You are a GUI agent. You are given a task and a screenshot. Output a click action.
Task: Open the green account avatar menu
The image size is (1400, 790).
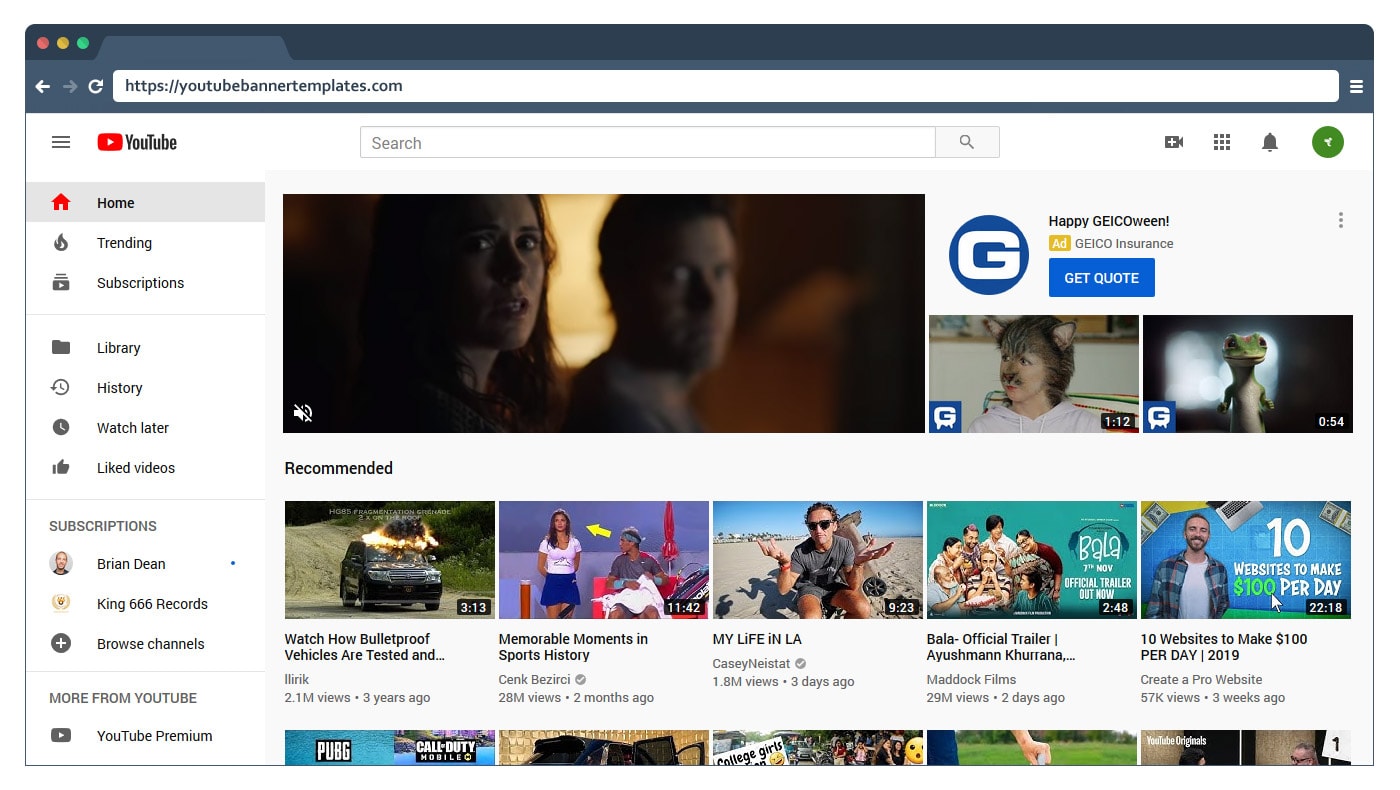point(1328,142)
